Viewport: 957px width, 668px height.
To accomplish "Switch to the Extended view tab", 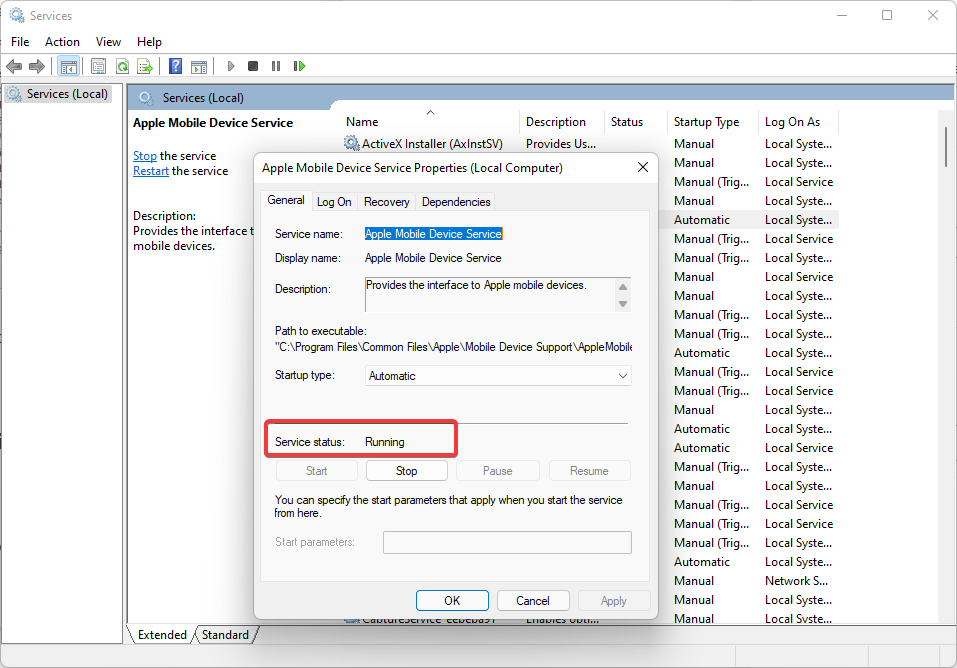I will 162,634.
